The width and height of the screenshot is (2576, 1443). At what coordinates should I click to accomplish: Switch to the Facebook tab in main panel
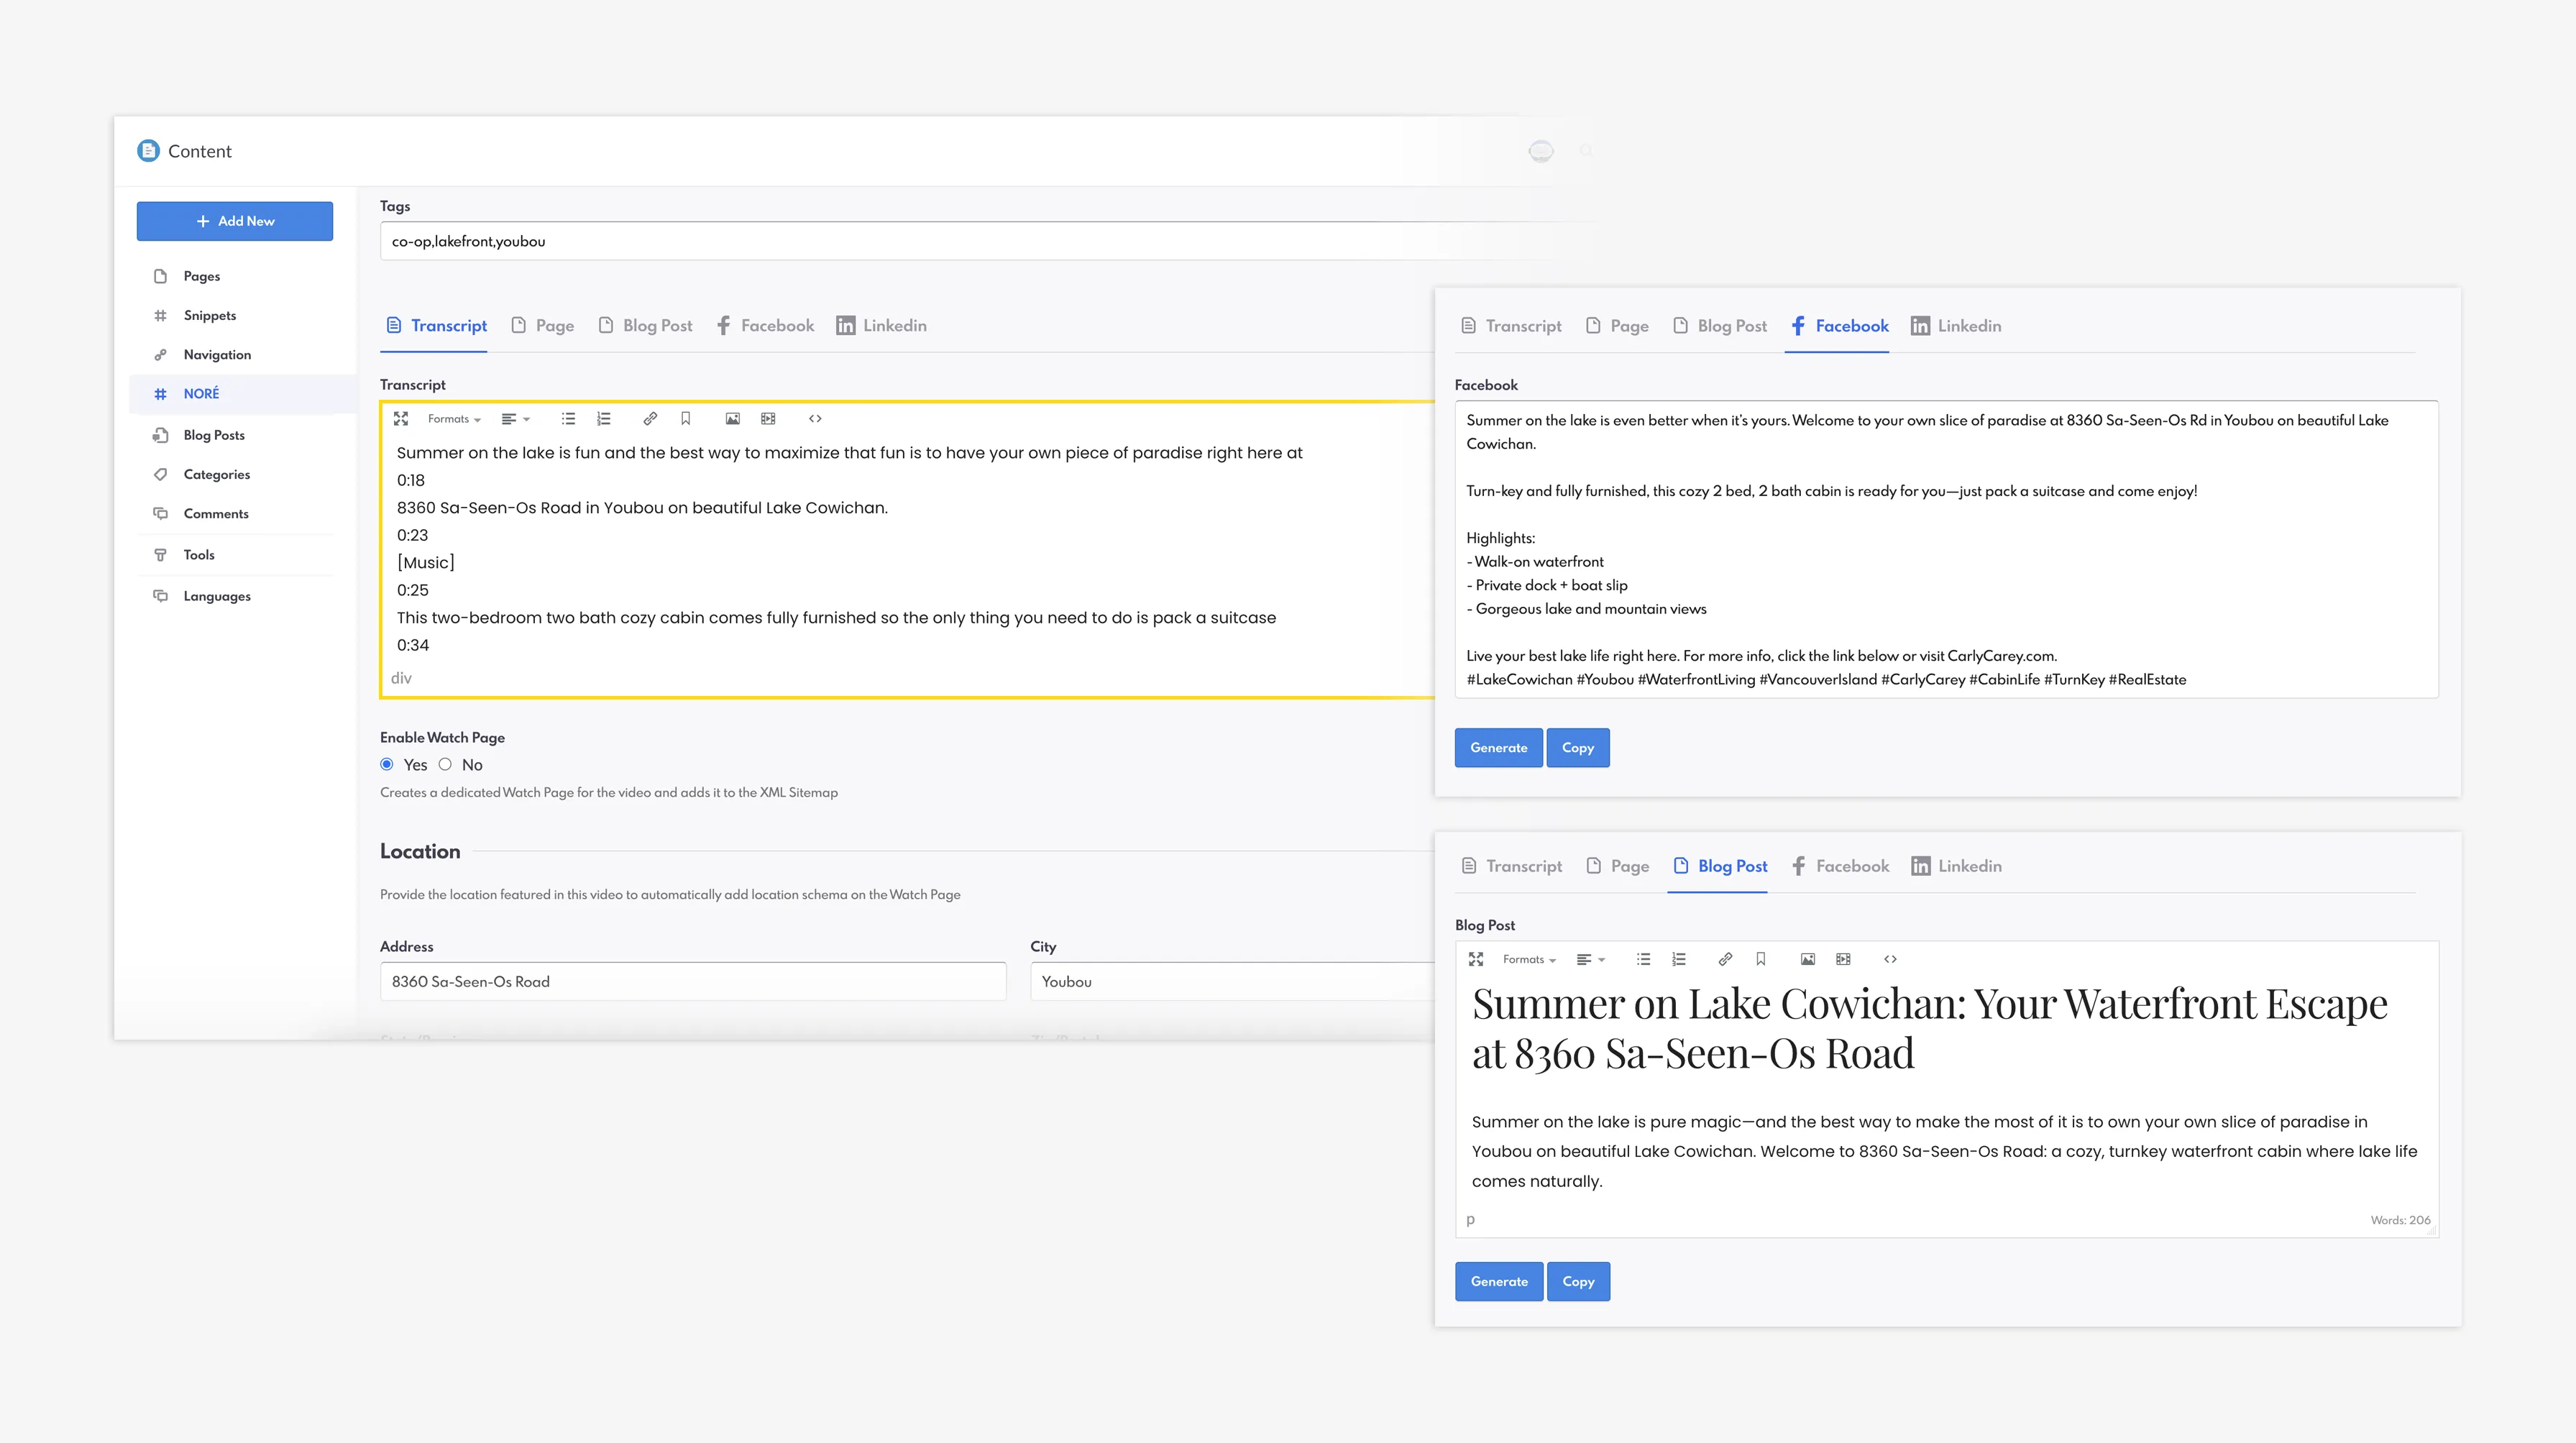pyautogui.click(x=765, y=326)
